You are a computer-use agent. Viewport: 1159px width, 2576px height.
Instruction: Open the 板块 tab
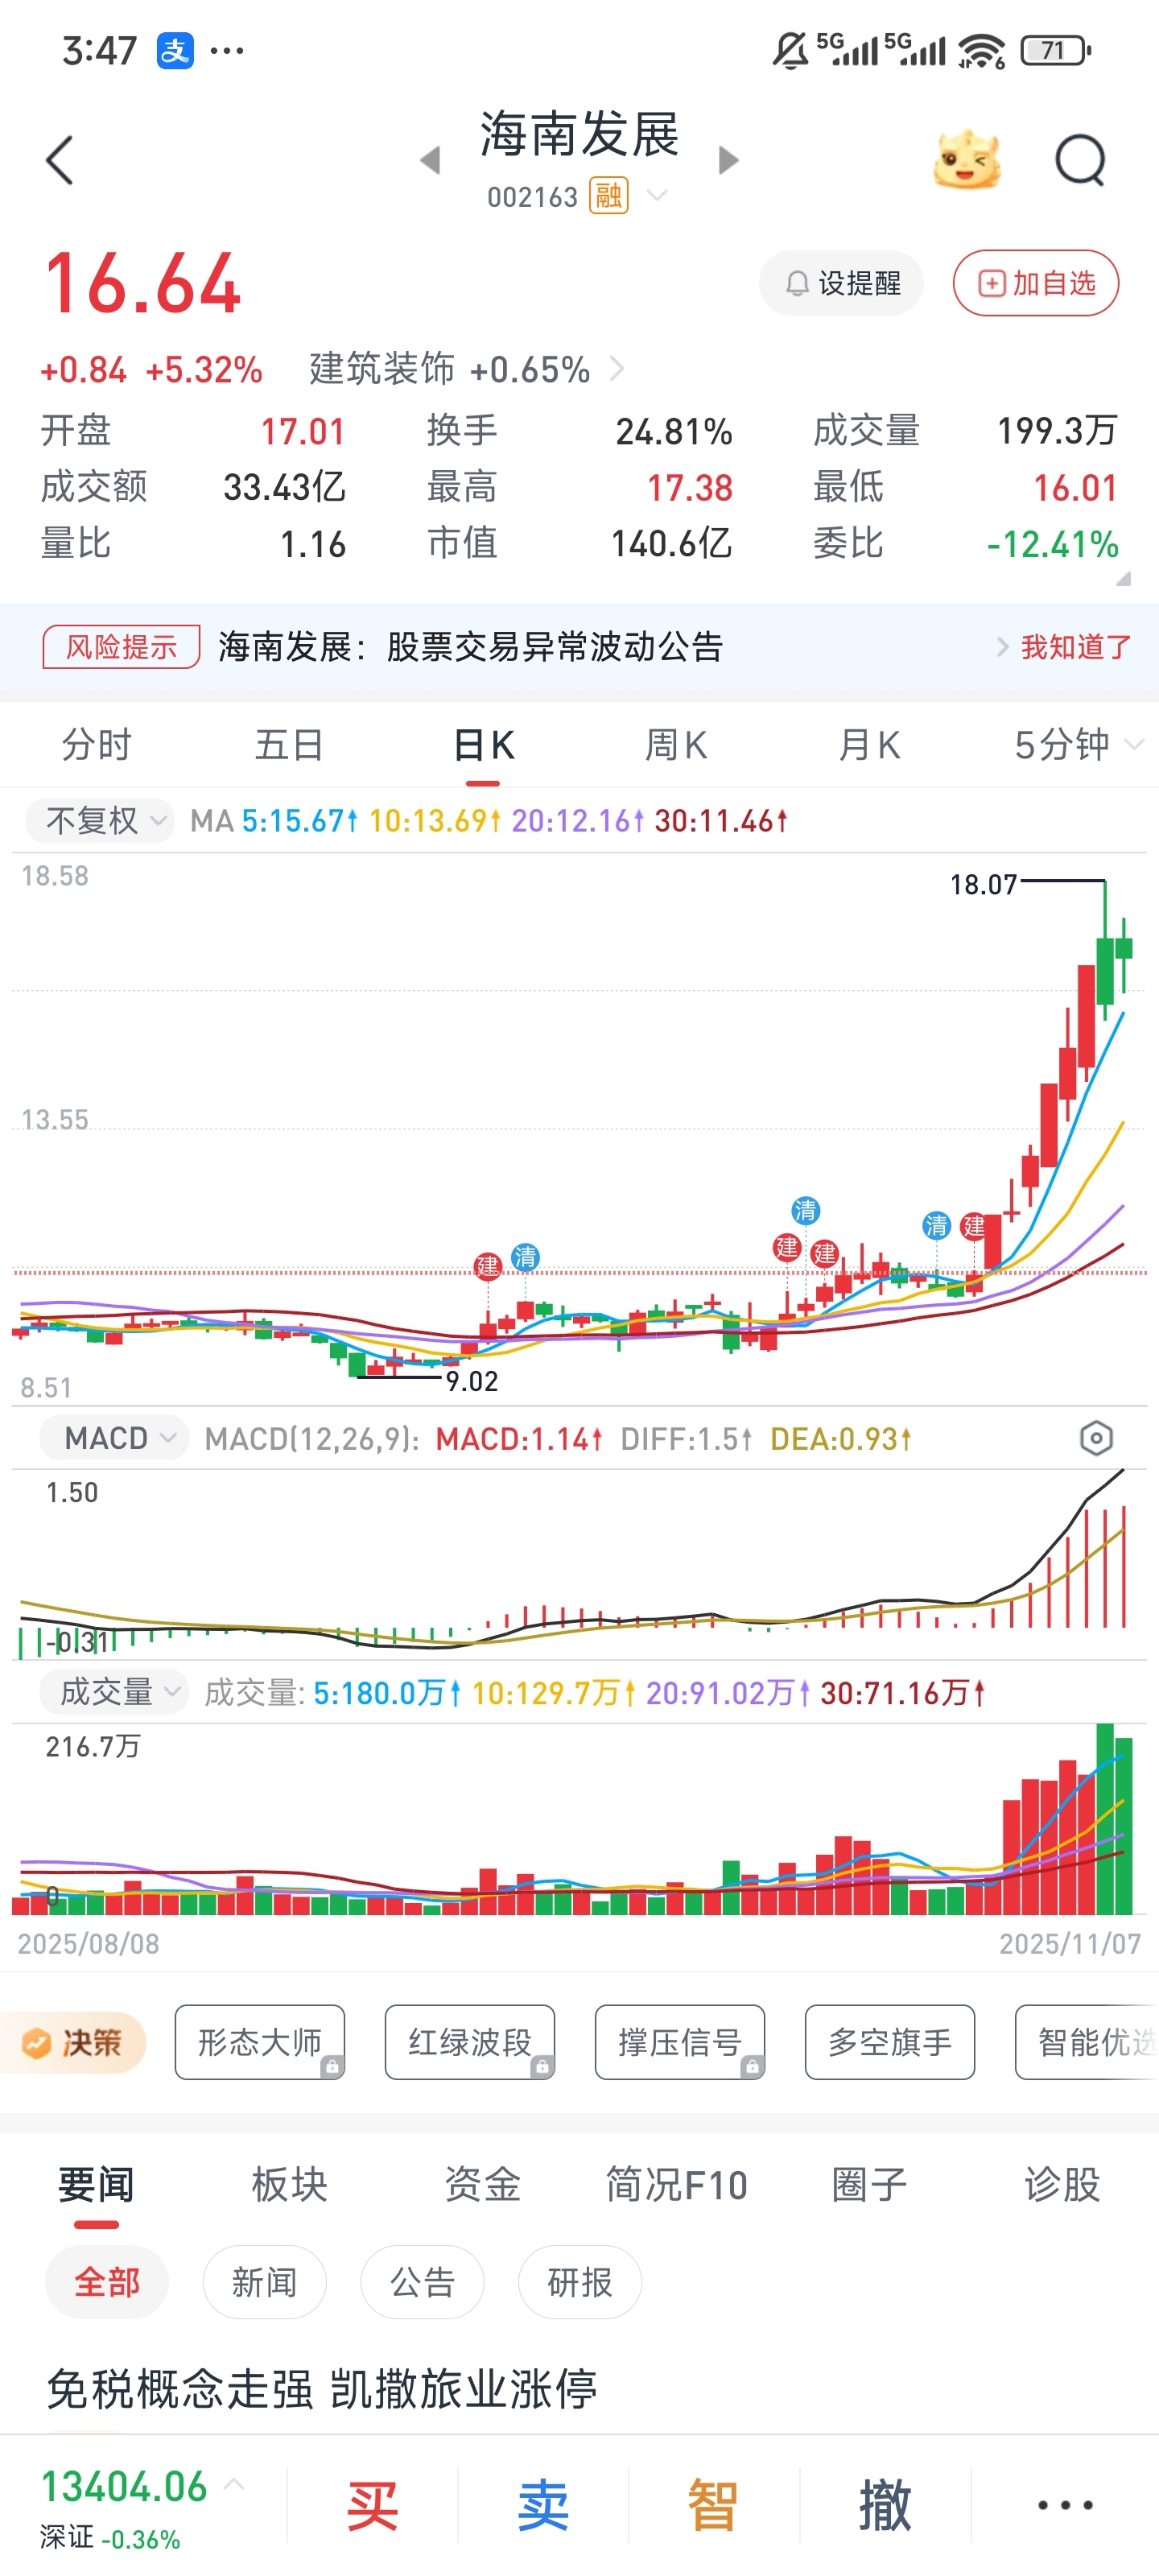289,2185
